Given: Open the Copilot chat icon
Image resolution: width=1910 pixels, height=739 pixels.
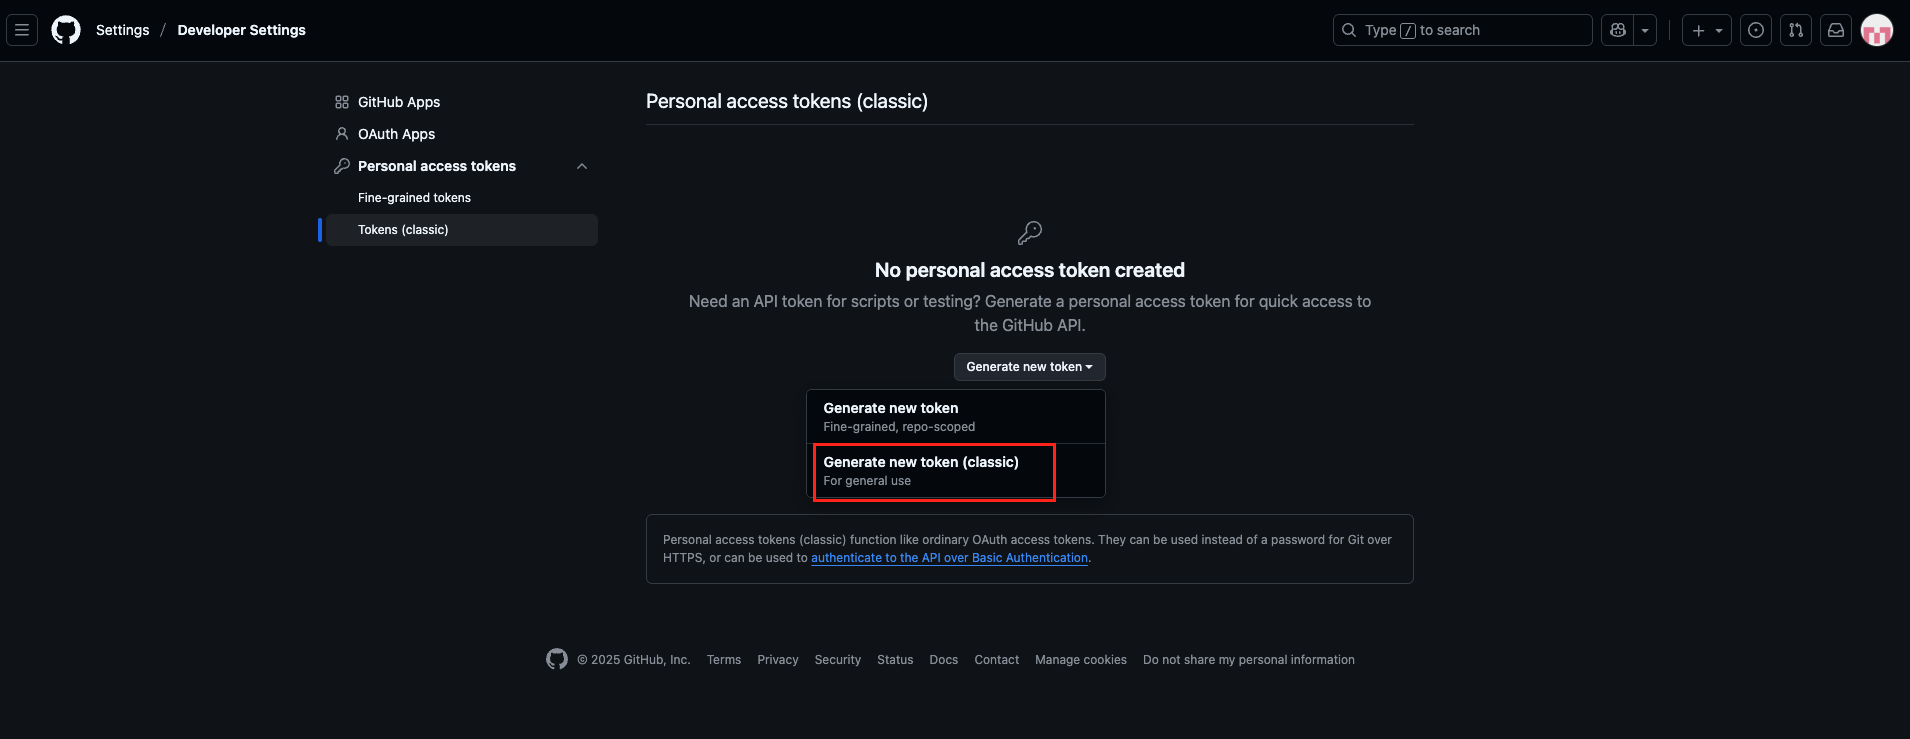Looking at the screenshot, I should coord(1618,30).
